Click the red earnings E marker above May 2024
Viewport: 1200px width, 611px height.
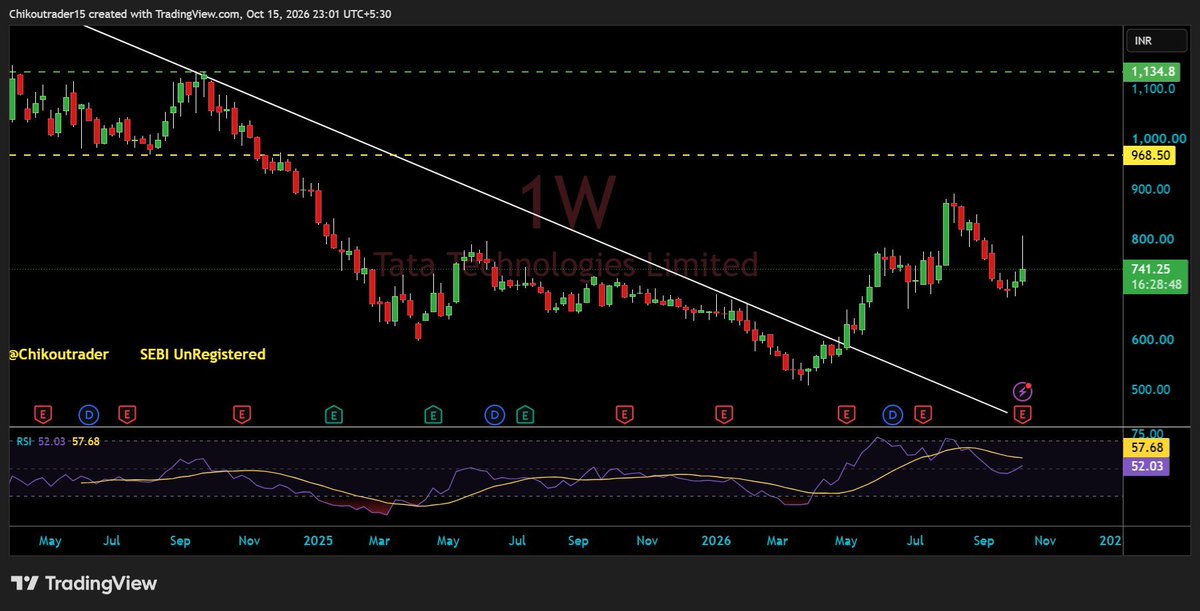(43, 412)
